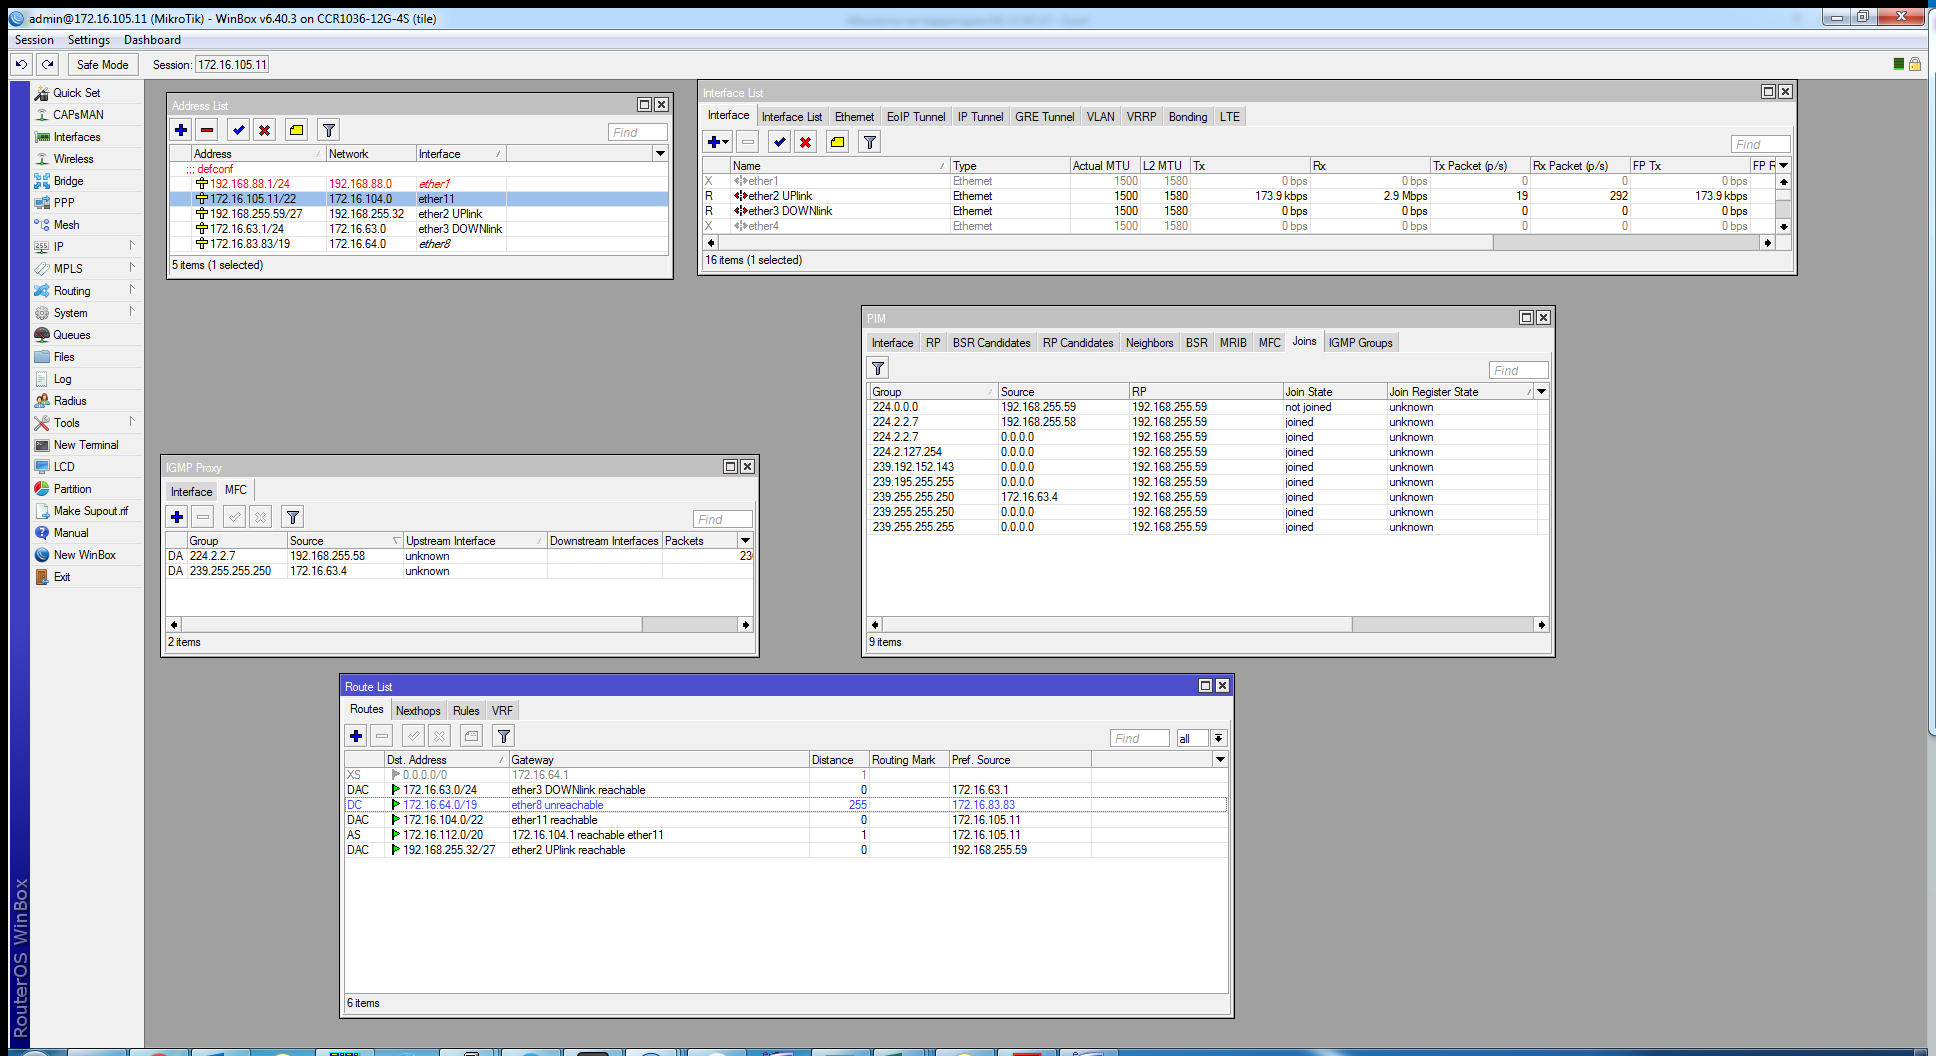The width and height of the screenshot is (1936, 1056).
Task: Click the undo arrow icon in main toolbar
Action: (x=21, y=64)
